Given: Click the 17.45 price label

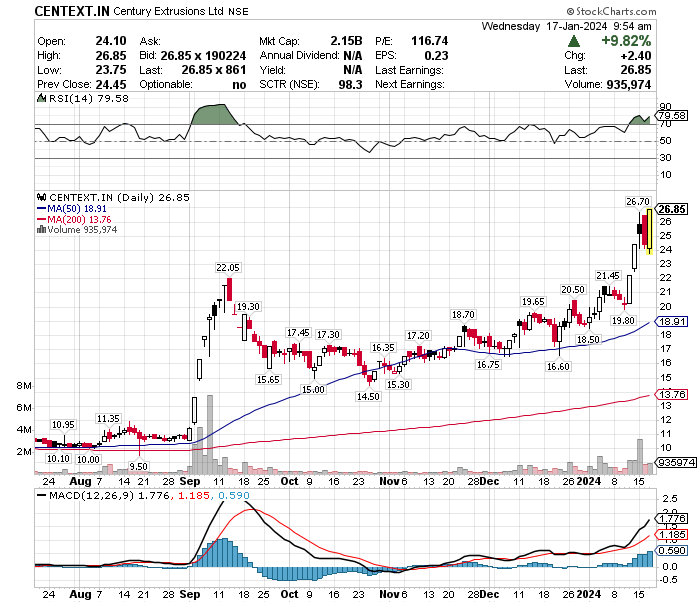Looking at the screenshot, I should tap(298, 333).
